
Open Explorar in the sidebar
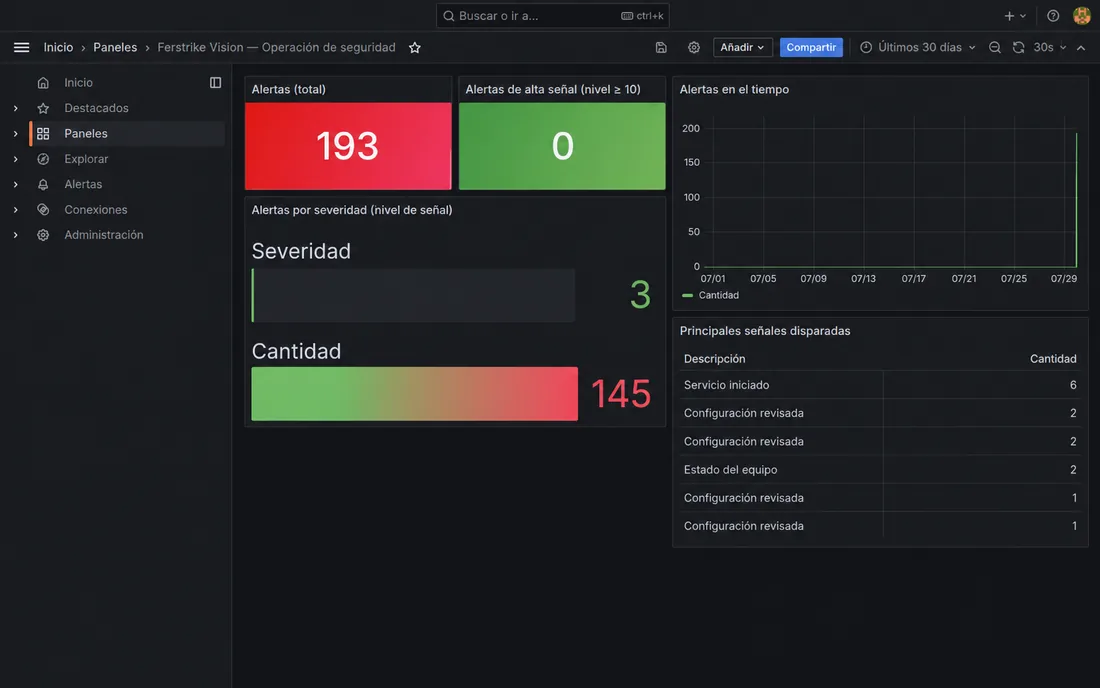pos(86,158)
